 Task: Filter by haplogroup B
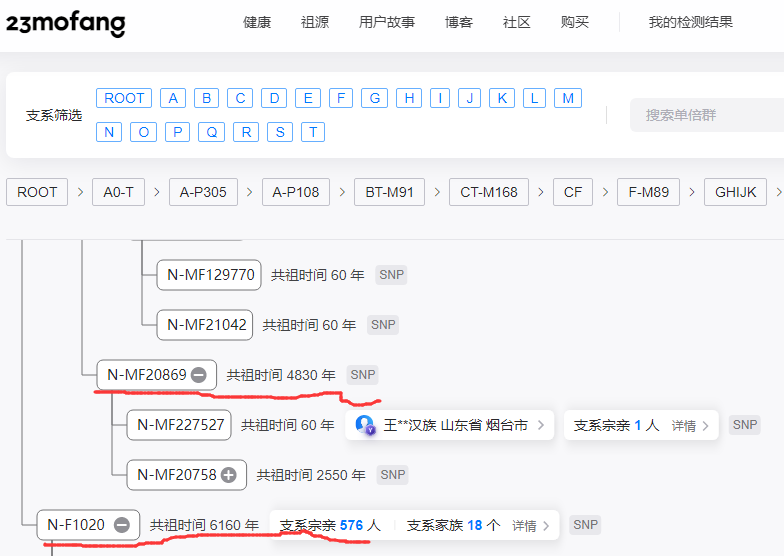[206, 98]
